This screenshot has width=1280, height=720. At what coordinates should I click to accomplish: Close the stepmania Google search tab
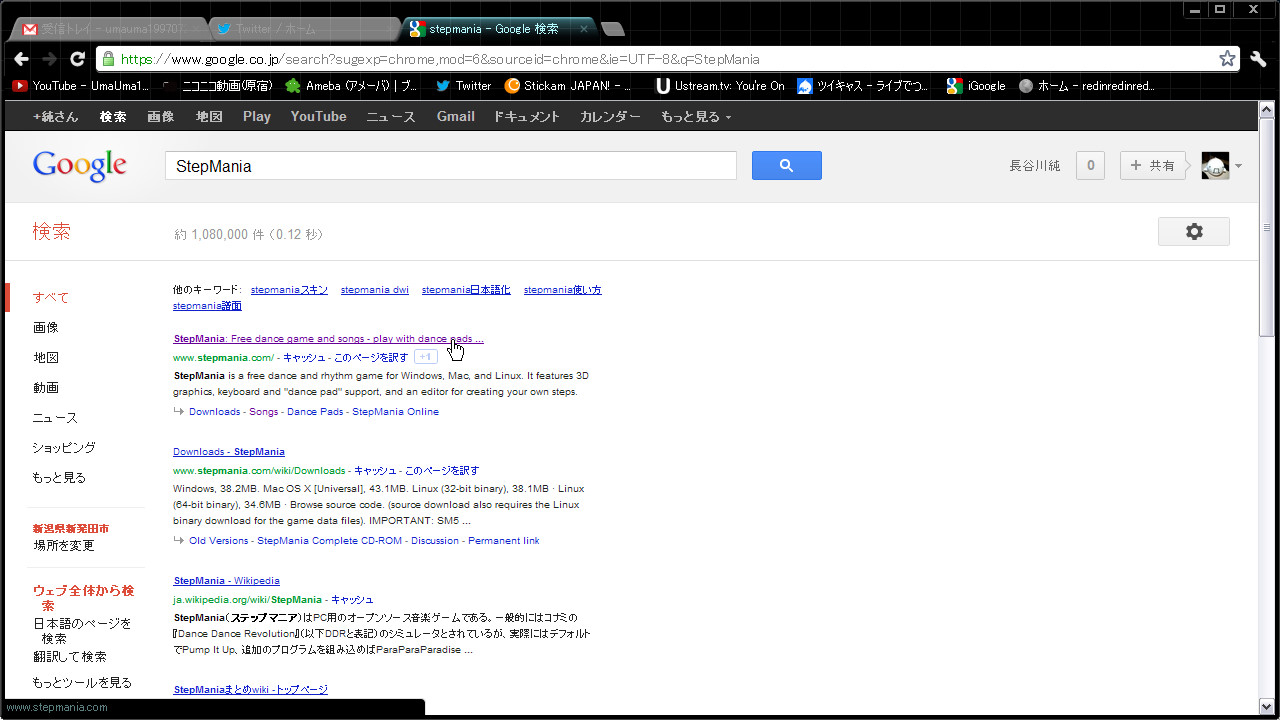pyautogui.click(x=584, y=29)
